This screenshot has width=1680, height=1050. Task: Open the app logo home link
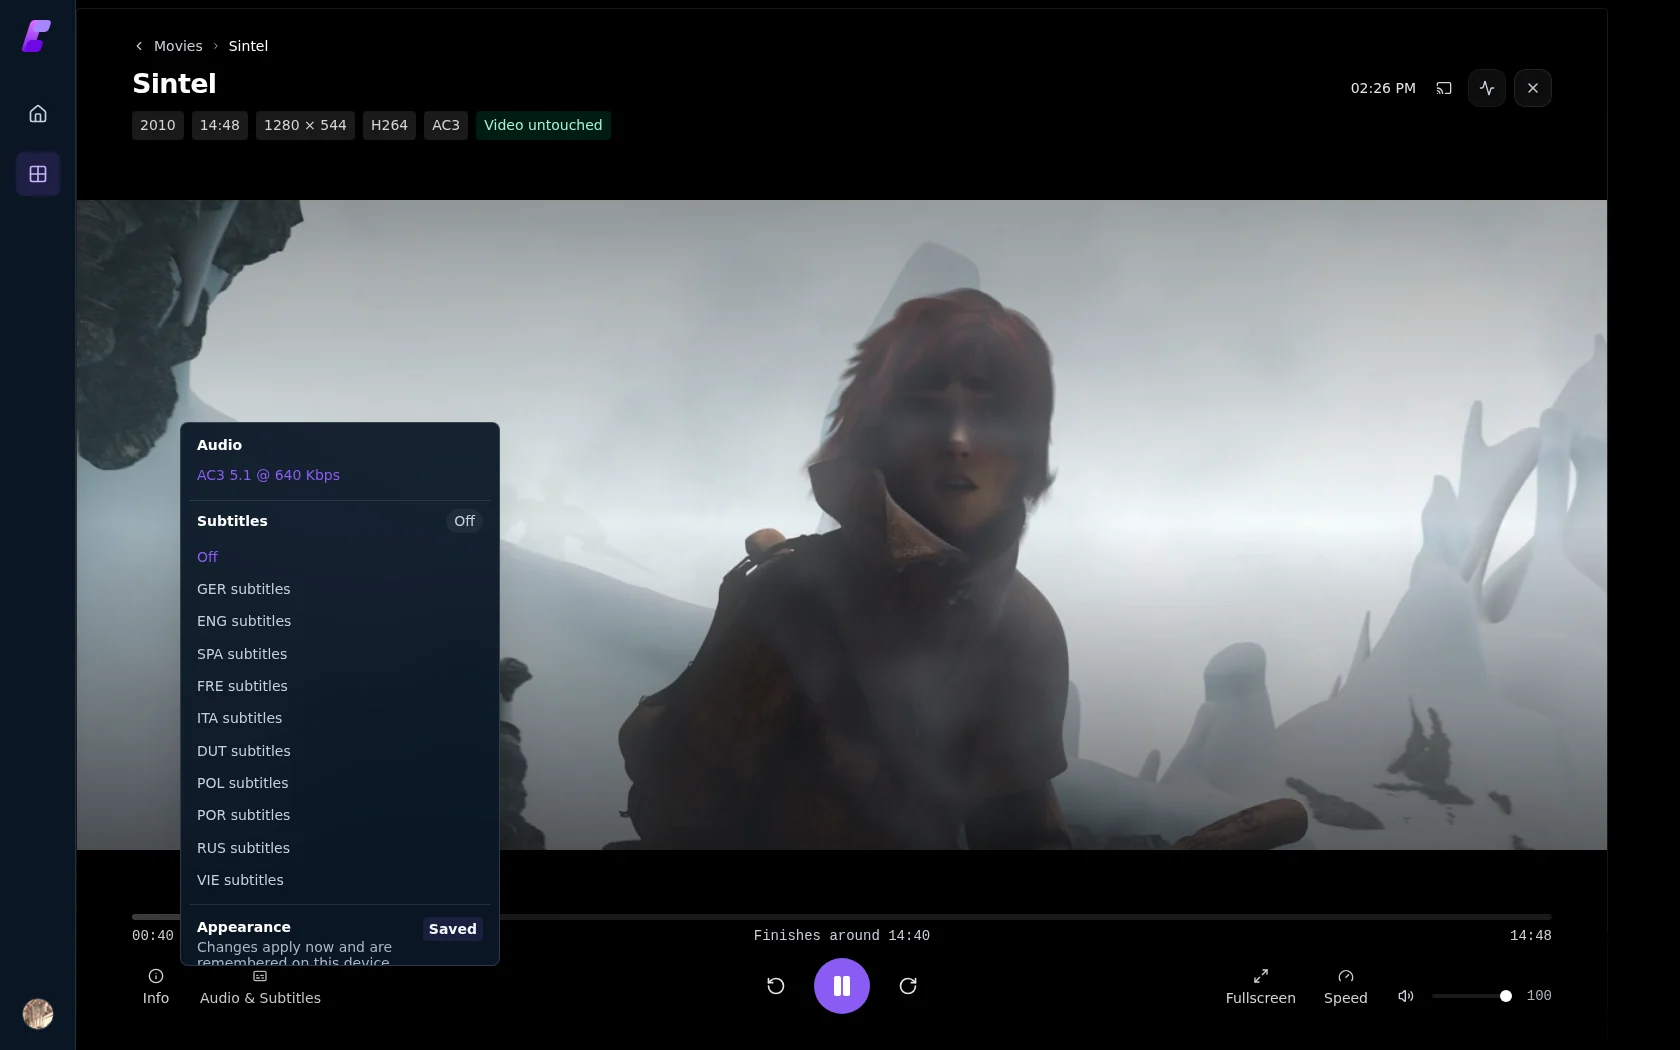click(37, 36)
